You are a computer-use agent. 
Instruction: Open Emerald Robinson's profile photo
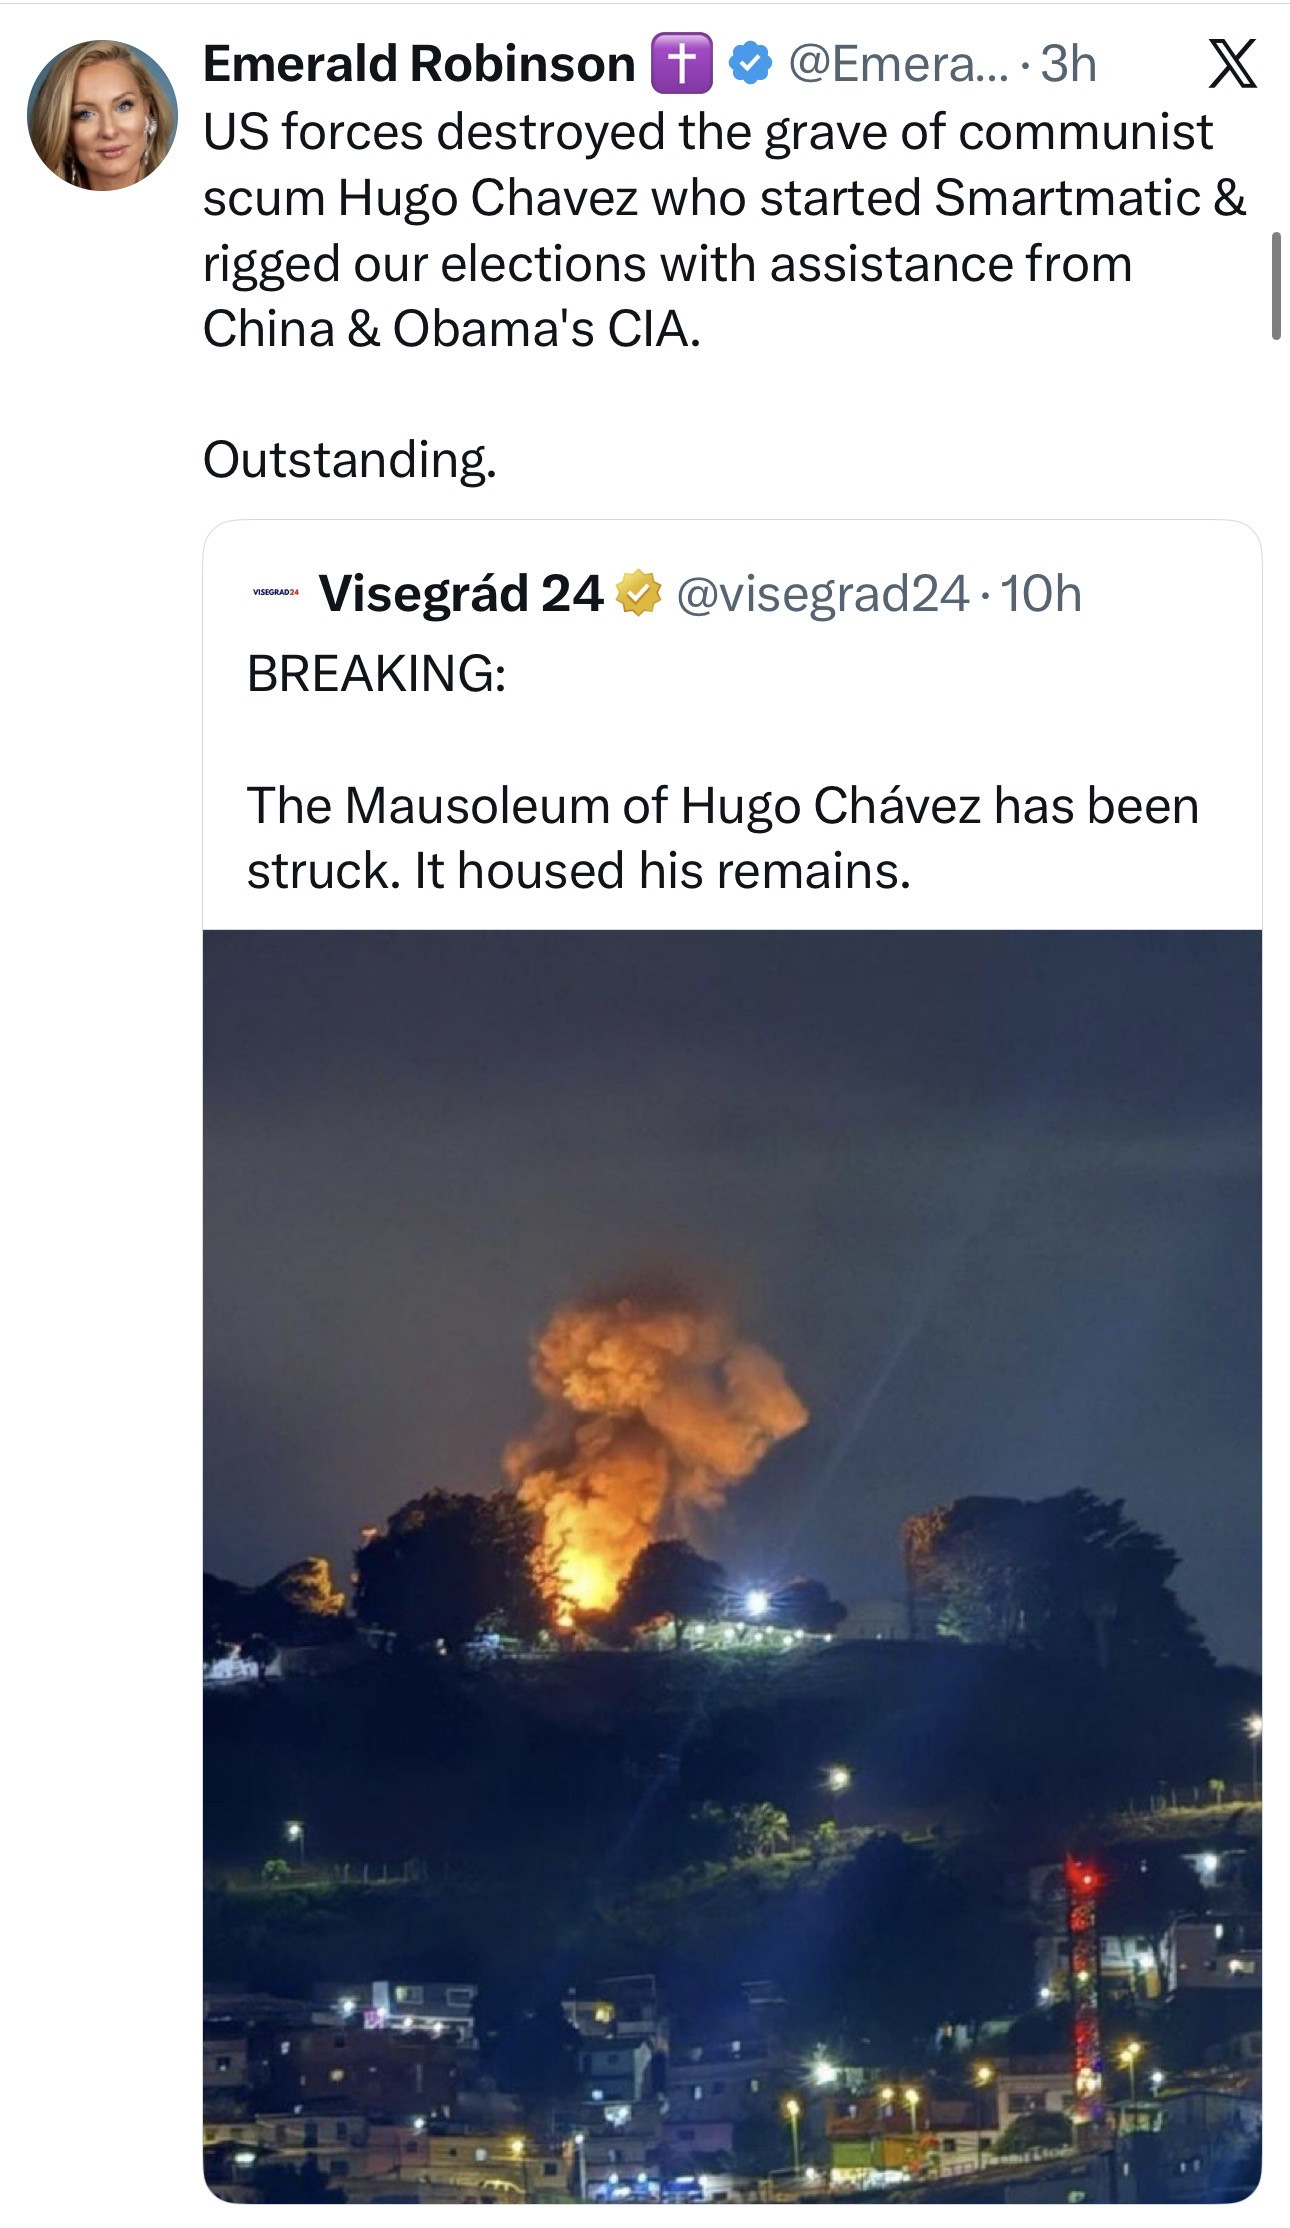(102, 116)
